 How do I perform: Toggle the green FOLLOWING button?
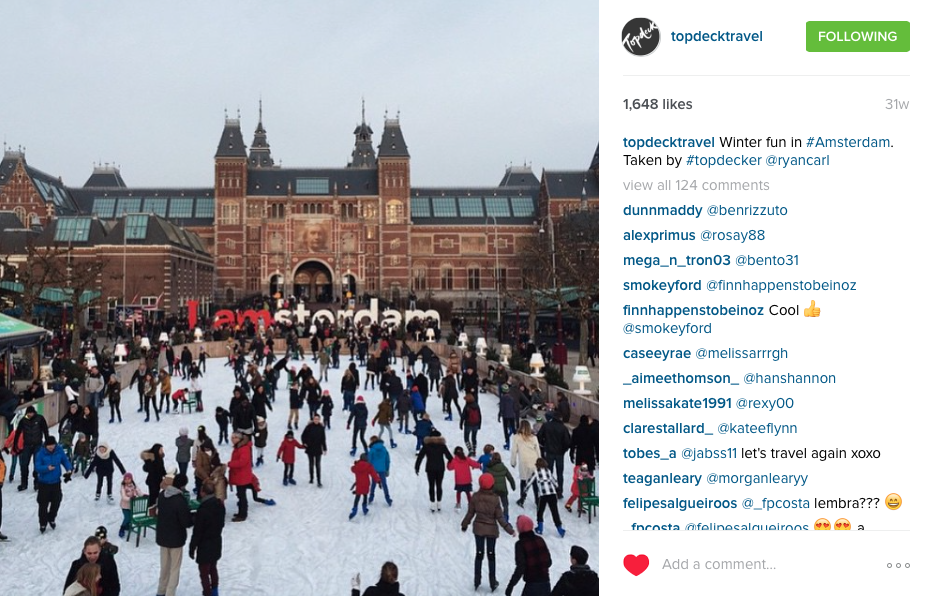[857, 36]
